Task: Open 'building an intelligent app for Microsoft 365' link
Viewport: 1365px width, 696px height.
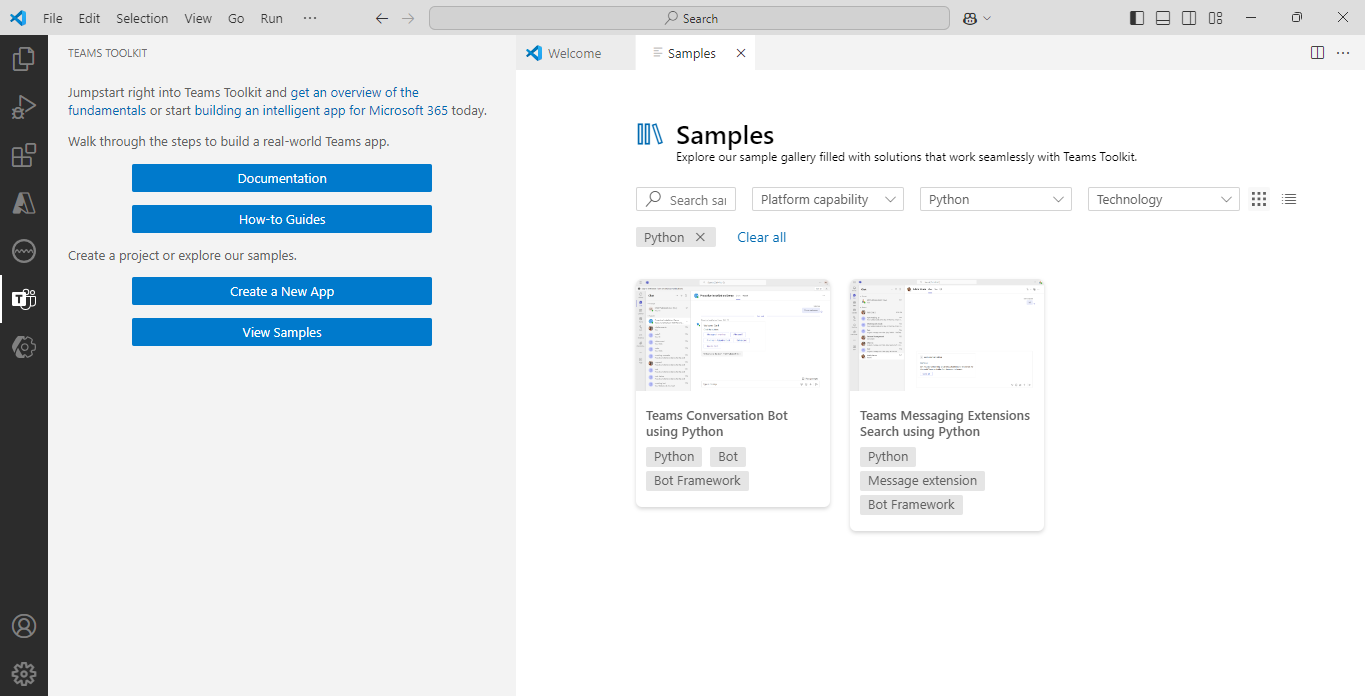Action: coord(321,110)
